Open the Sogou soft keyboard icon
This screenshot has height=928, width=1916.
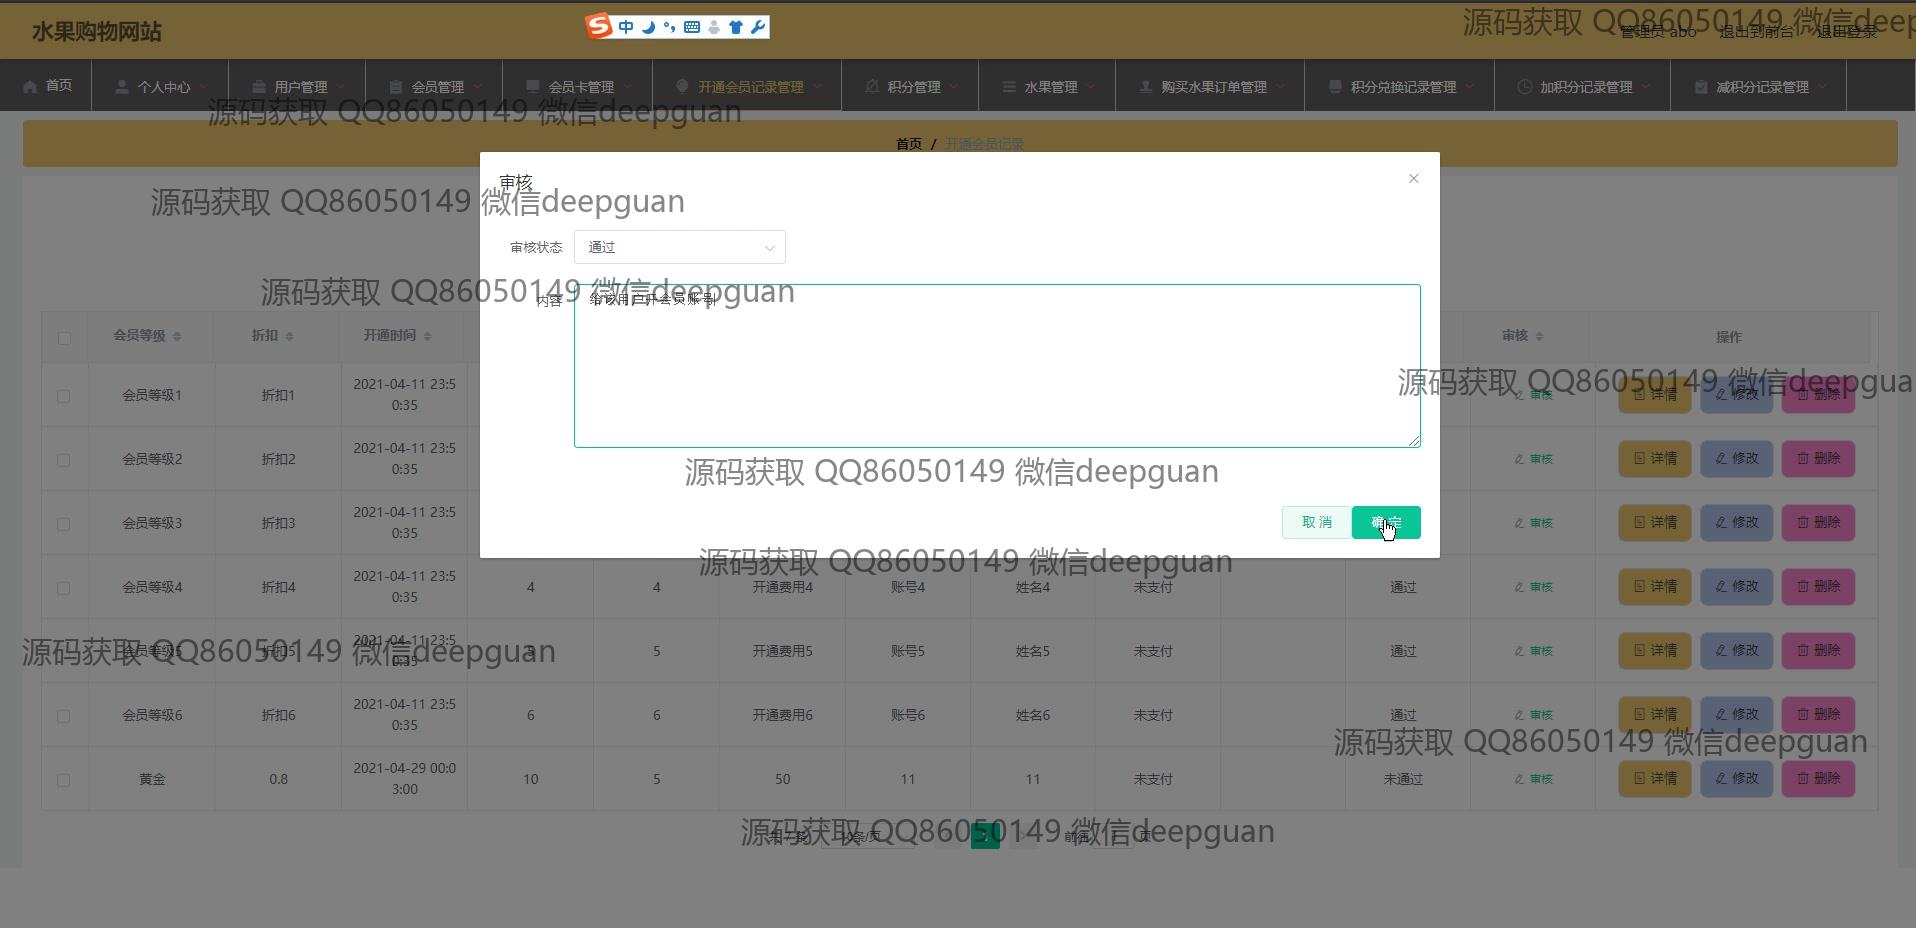pyautogui.click(x=692, y=27)
